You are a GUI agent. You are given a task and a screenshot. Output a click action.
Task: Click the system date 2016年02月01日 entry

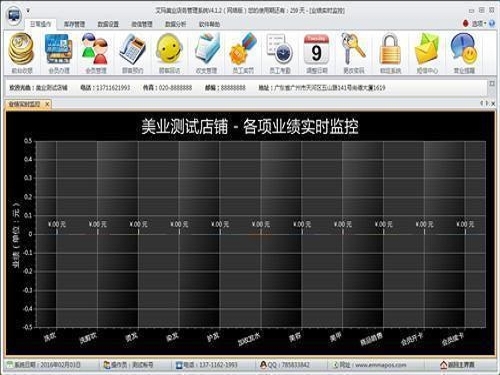43,365
